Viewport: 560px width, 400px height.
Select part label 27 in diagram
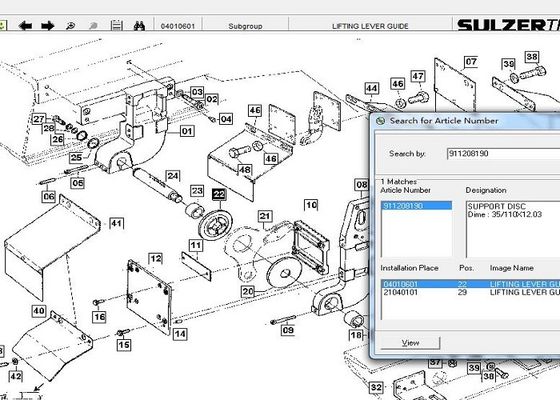point(39,119)
